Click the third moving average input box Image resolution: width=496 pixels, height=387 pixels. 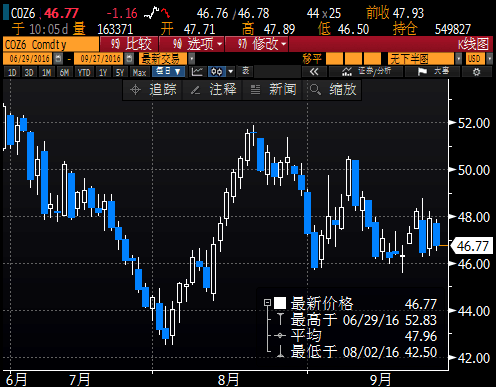[372, 59]
